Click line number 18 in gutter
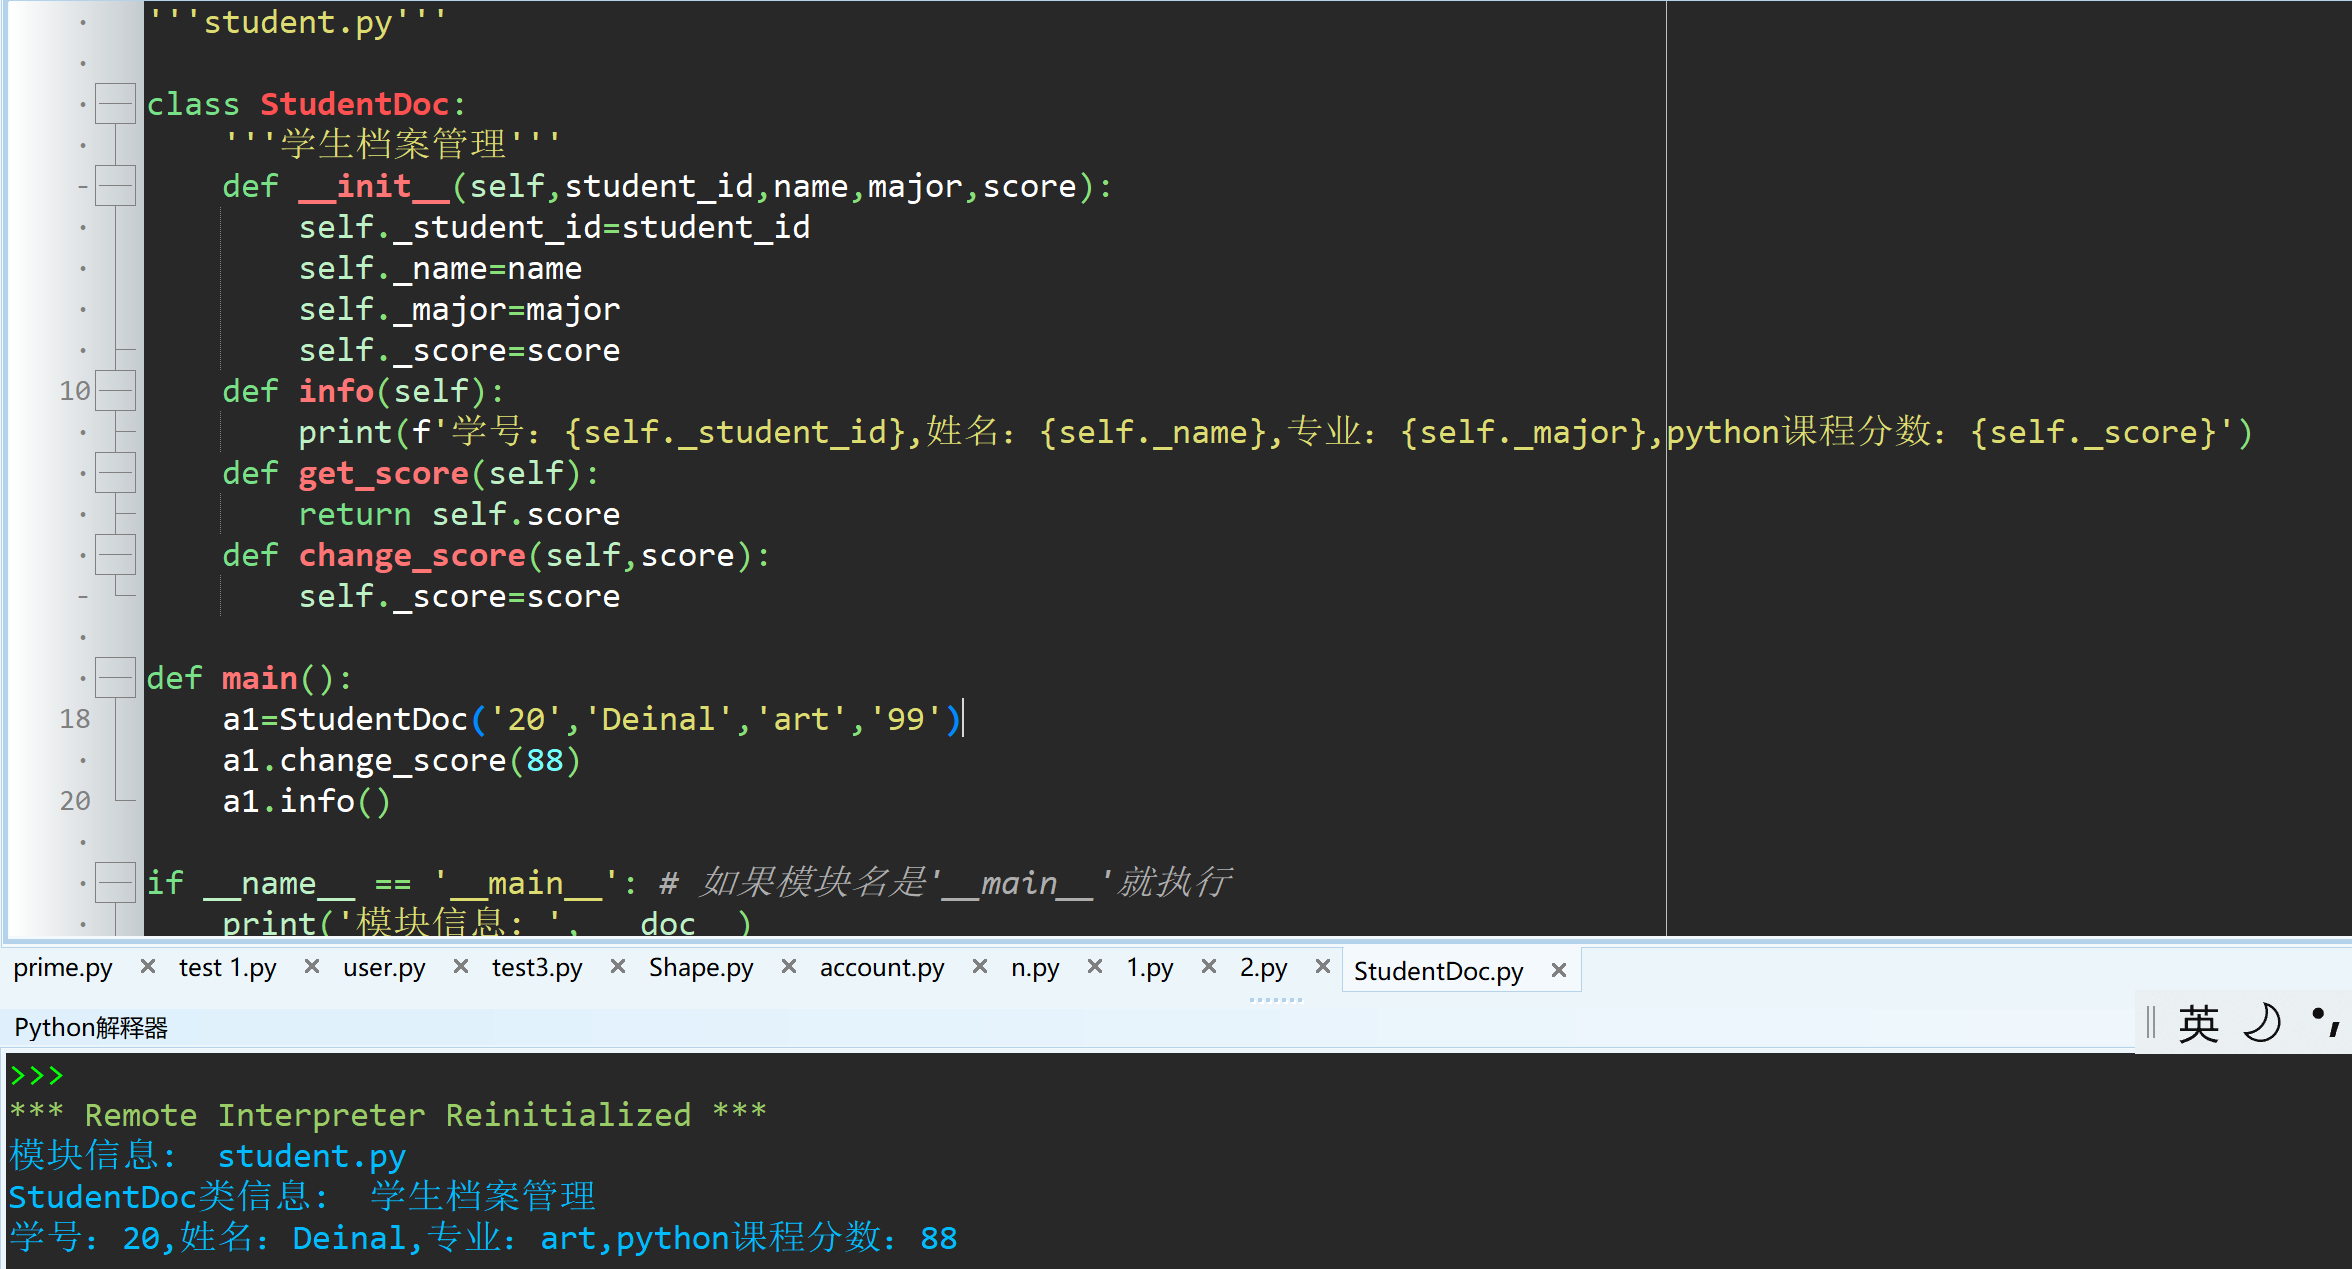This screenshot has height=1269, width=2352. [x=75, y=719]
